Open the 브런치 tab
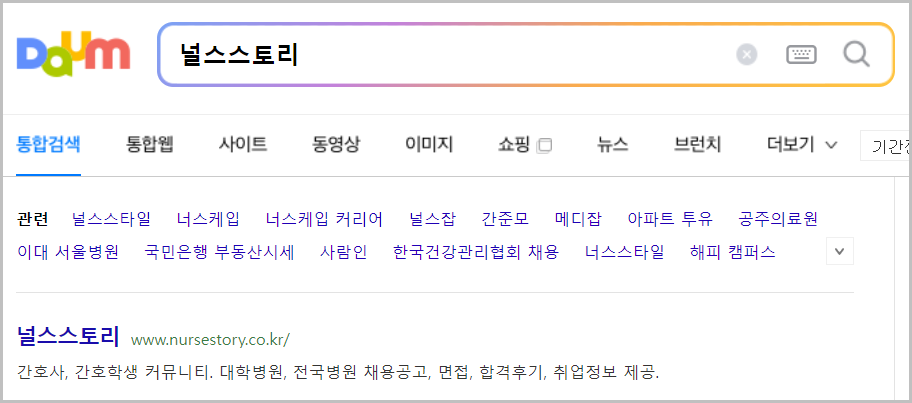912x403 pixels. (x=697, y=144)
